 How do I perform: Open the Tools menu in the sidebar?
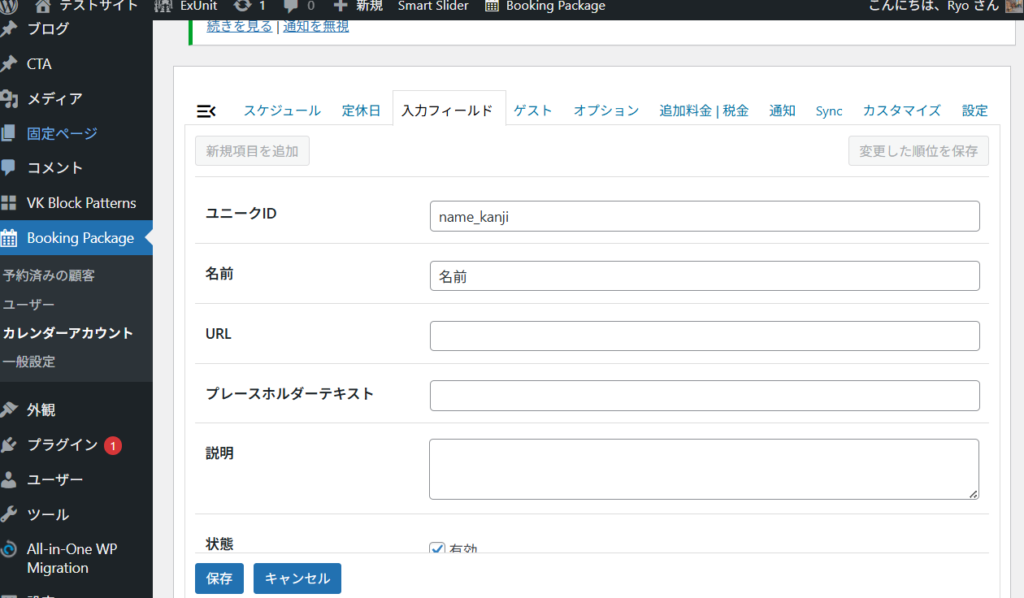pyautogui.click(x=48, y=514)
